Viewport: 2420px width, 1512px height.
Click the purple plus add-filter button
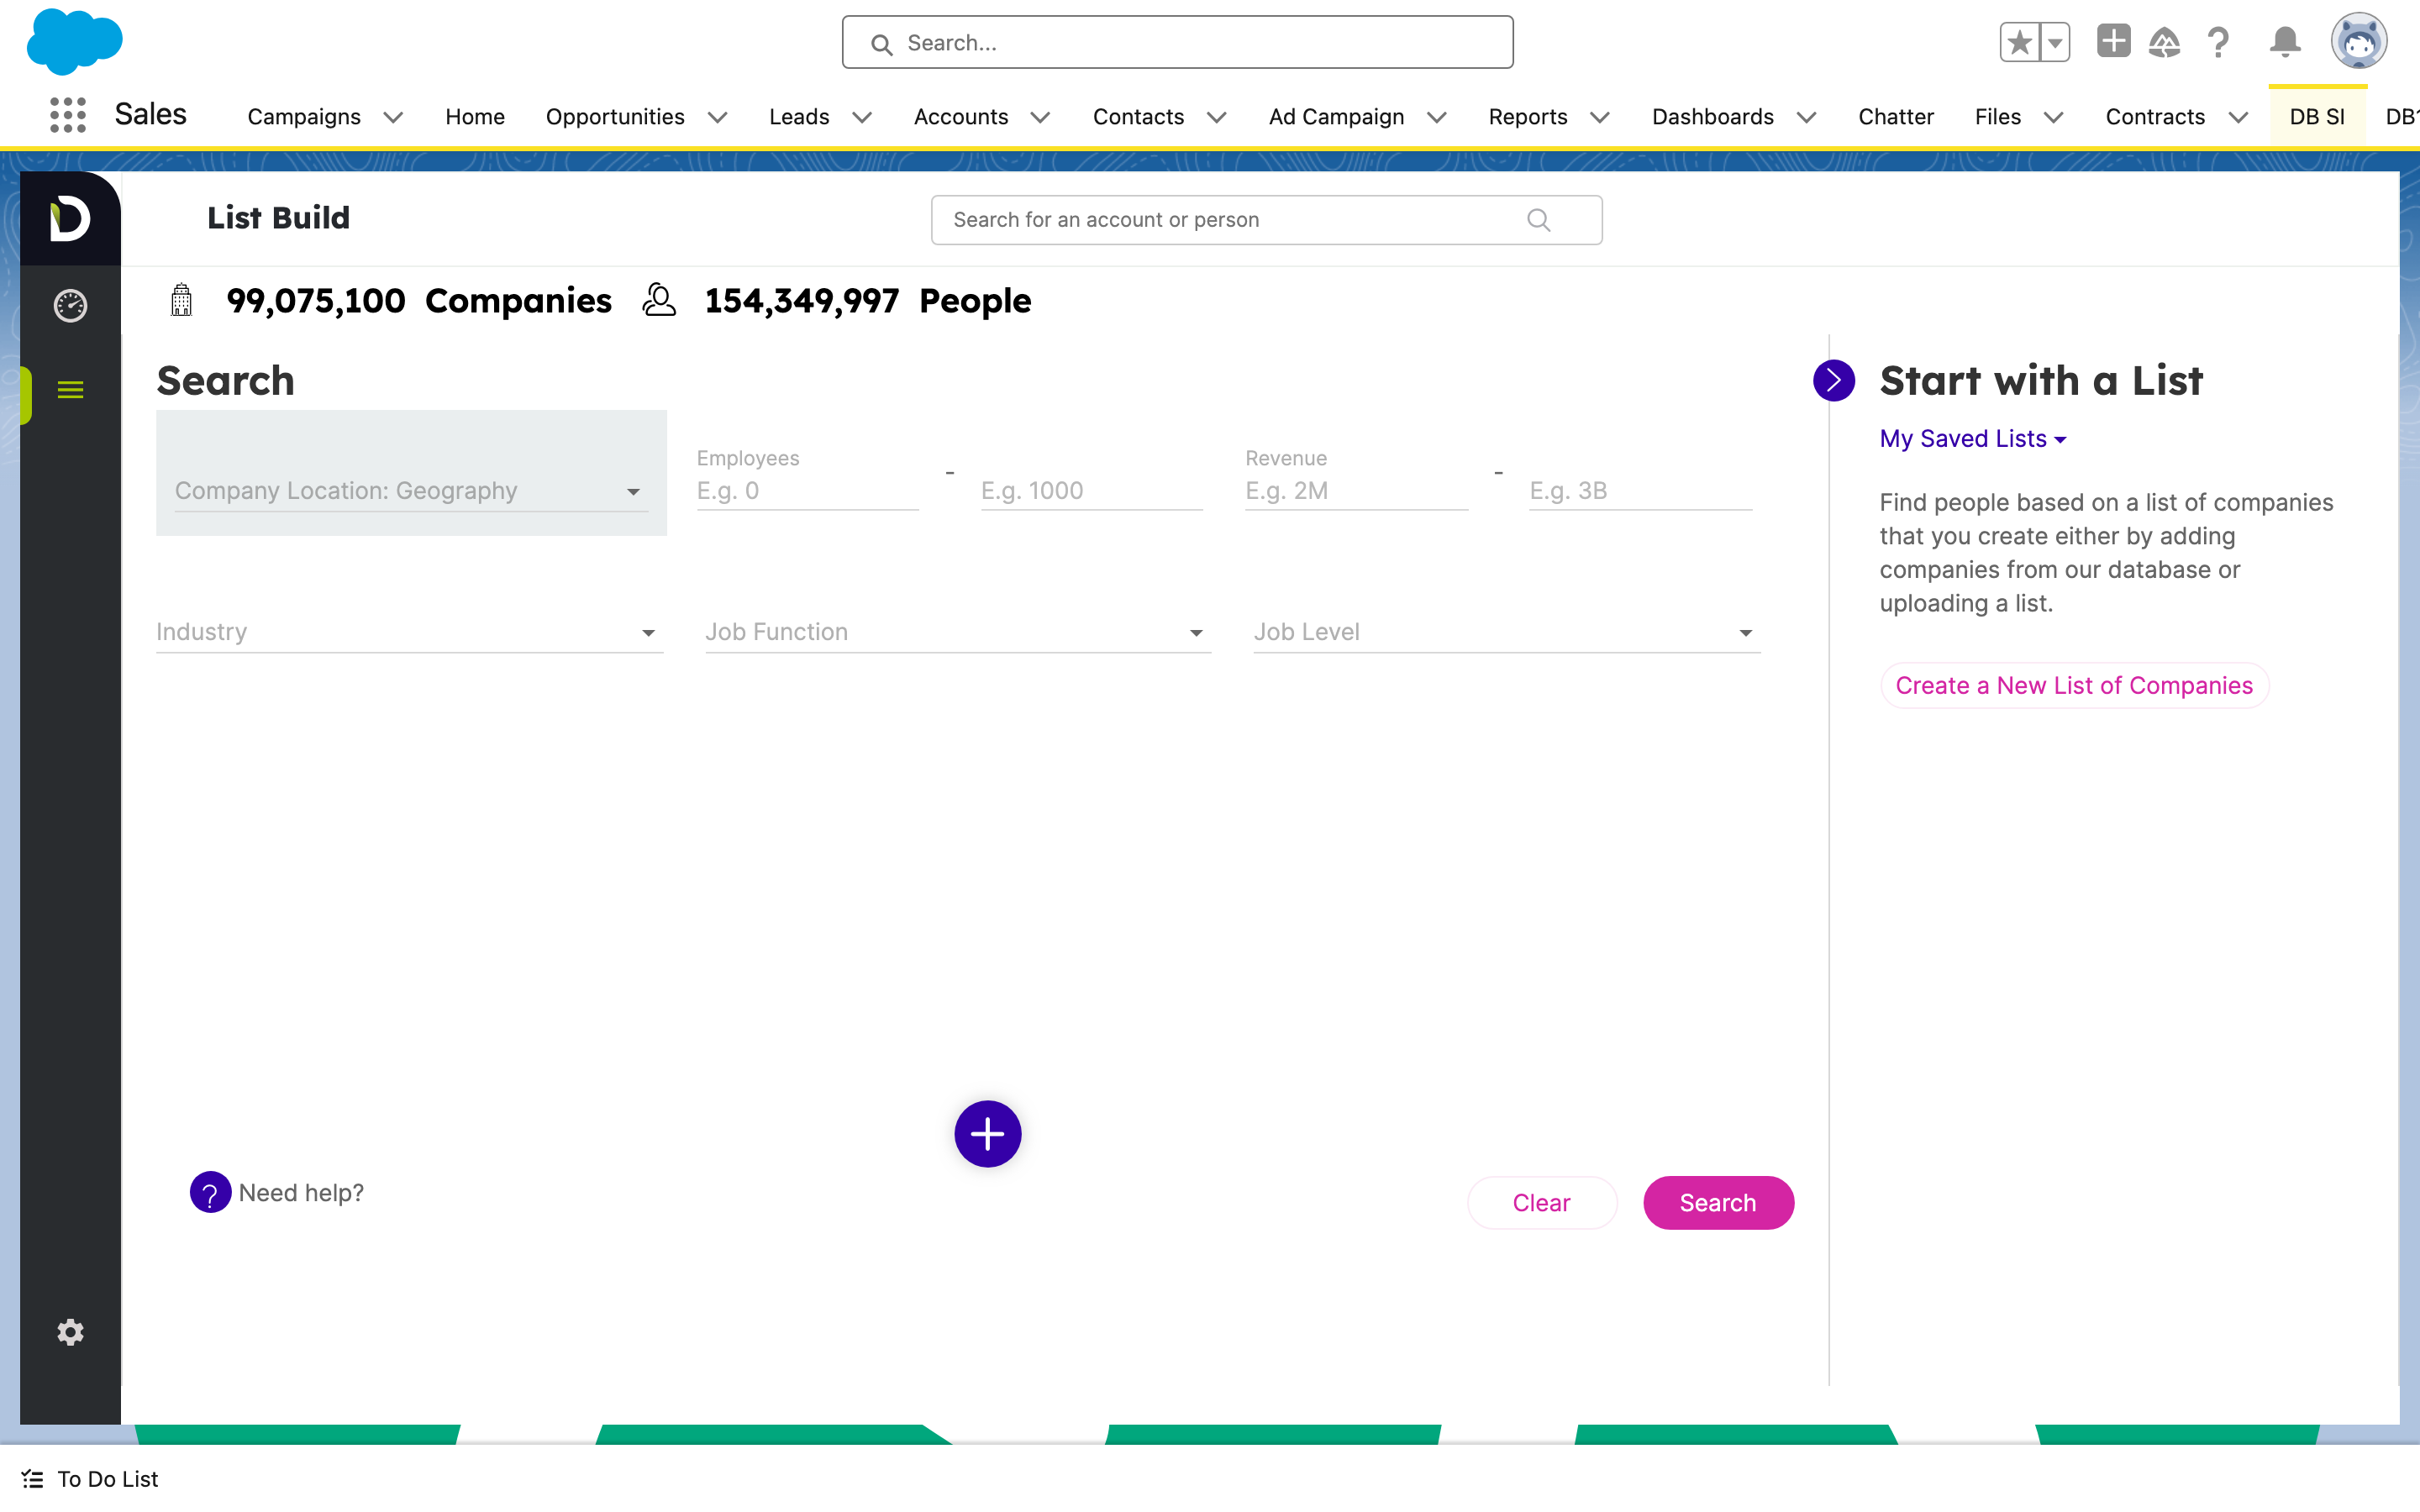[x=987, y=1133]
